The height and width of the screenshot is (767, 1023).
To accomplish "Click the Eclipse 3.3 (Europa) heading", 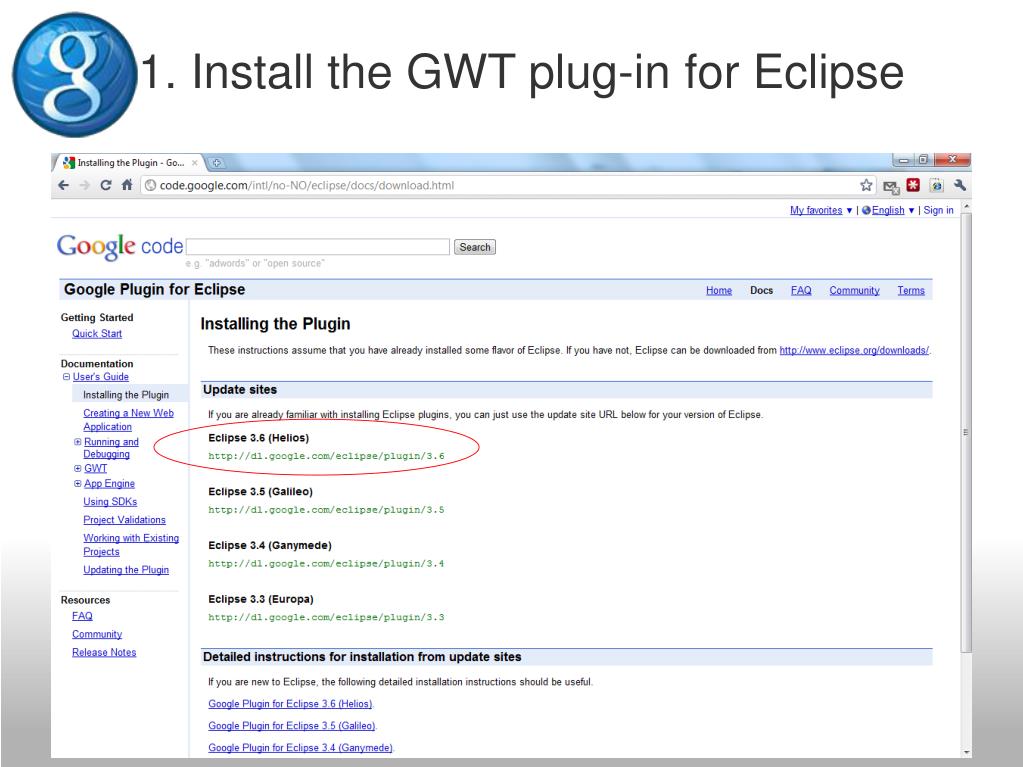I will coord(260,599).
